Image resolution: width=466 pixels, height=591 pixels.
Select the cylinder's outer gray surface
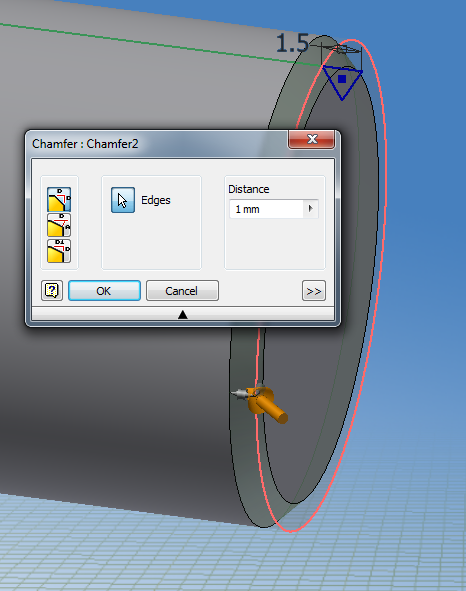coord(113,396)
